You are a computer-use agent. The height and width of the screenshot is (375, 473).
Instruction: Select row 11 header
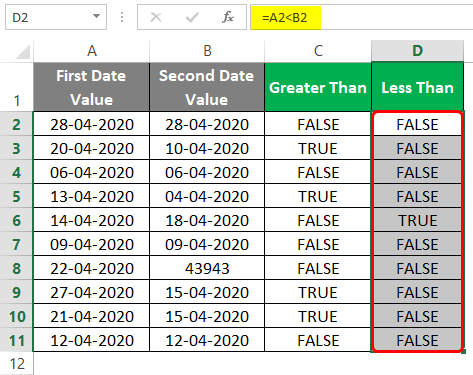pos(17,340)
